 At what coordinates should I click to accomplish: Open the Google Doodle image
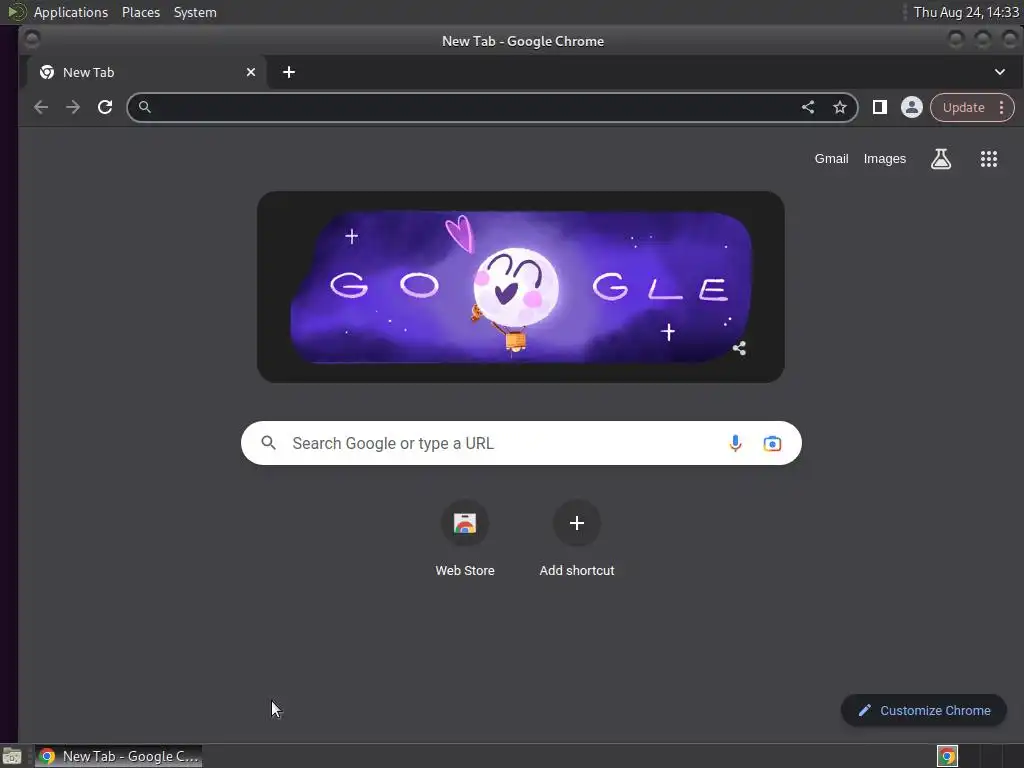pyautogui.click(x=520, y=287)
